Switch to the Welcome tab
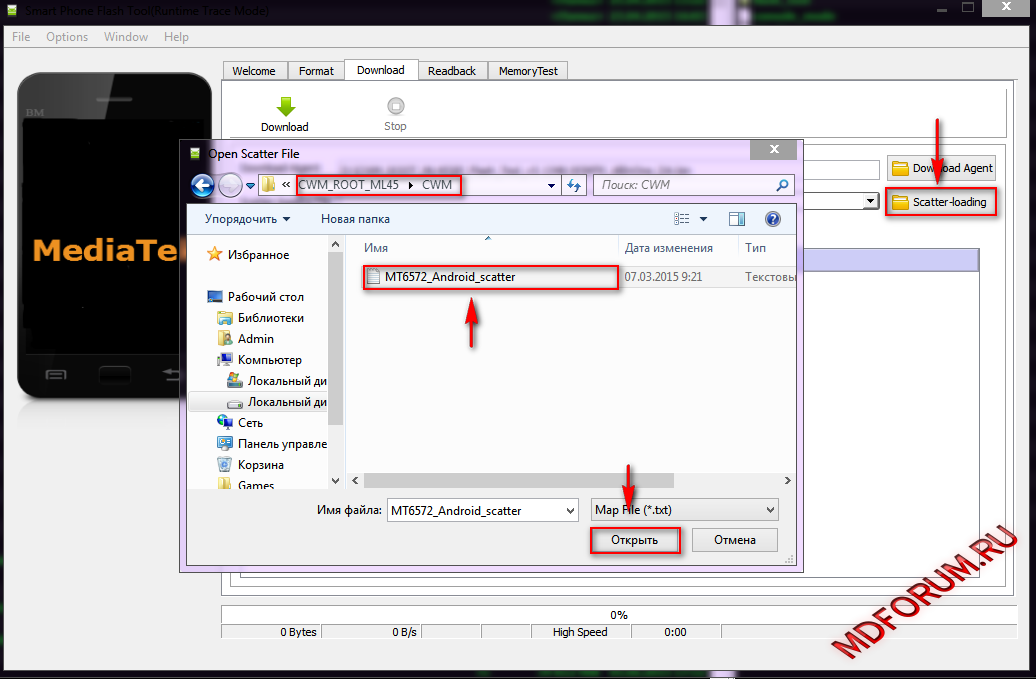 pos(254,71)
